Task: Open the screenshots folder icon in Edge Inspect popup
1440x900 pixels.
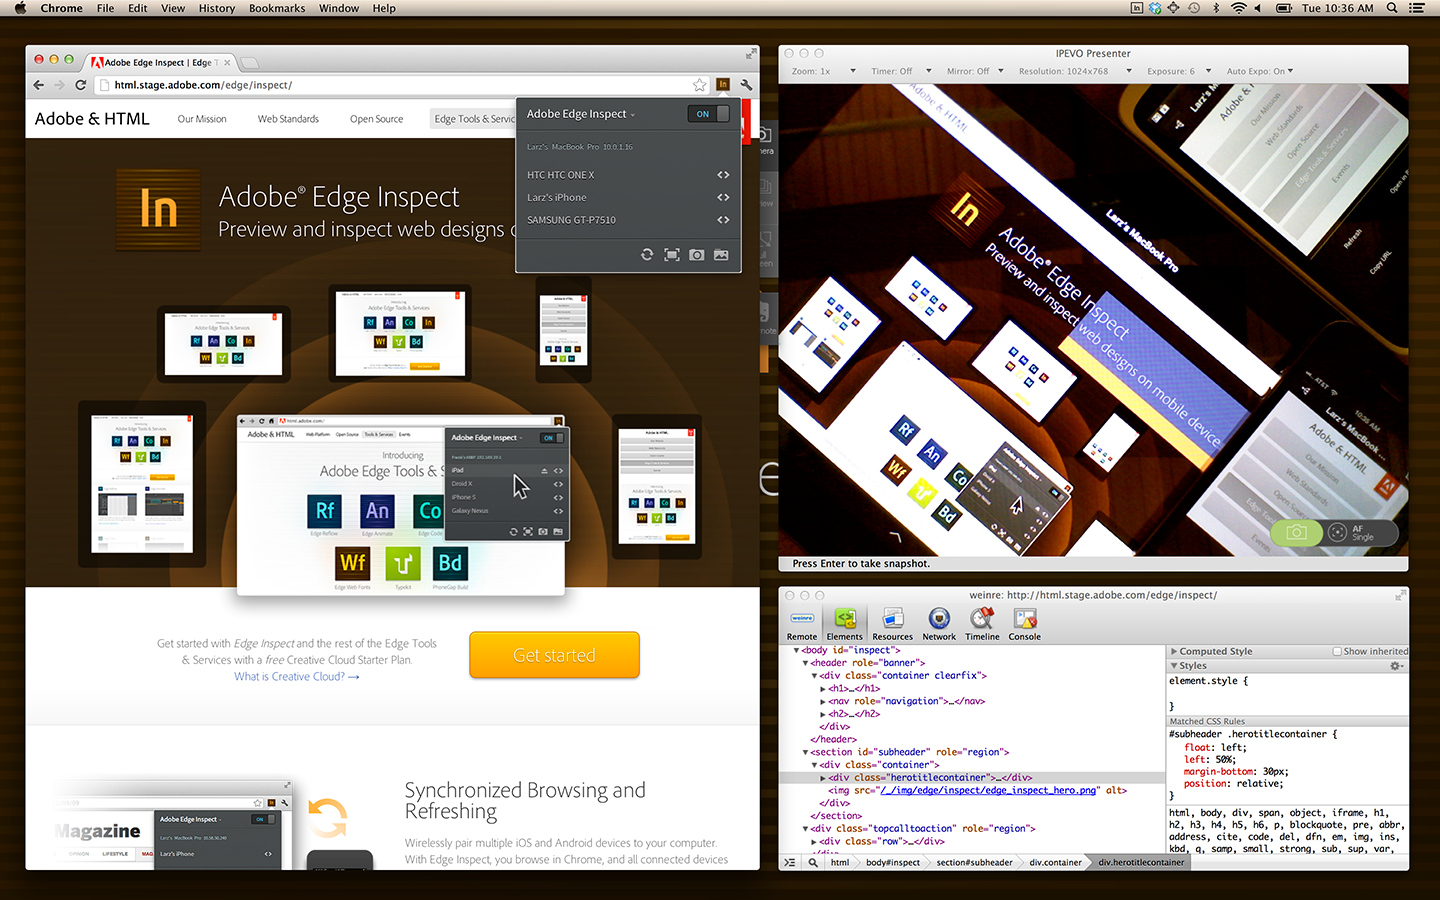Action: coord(721,255)
